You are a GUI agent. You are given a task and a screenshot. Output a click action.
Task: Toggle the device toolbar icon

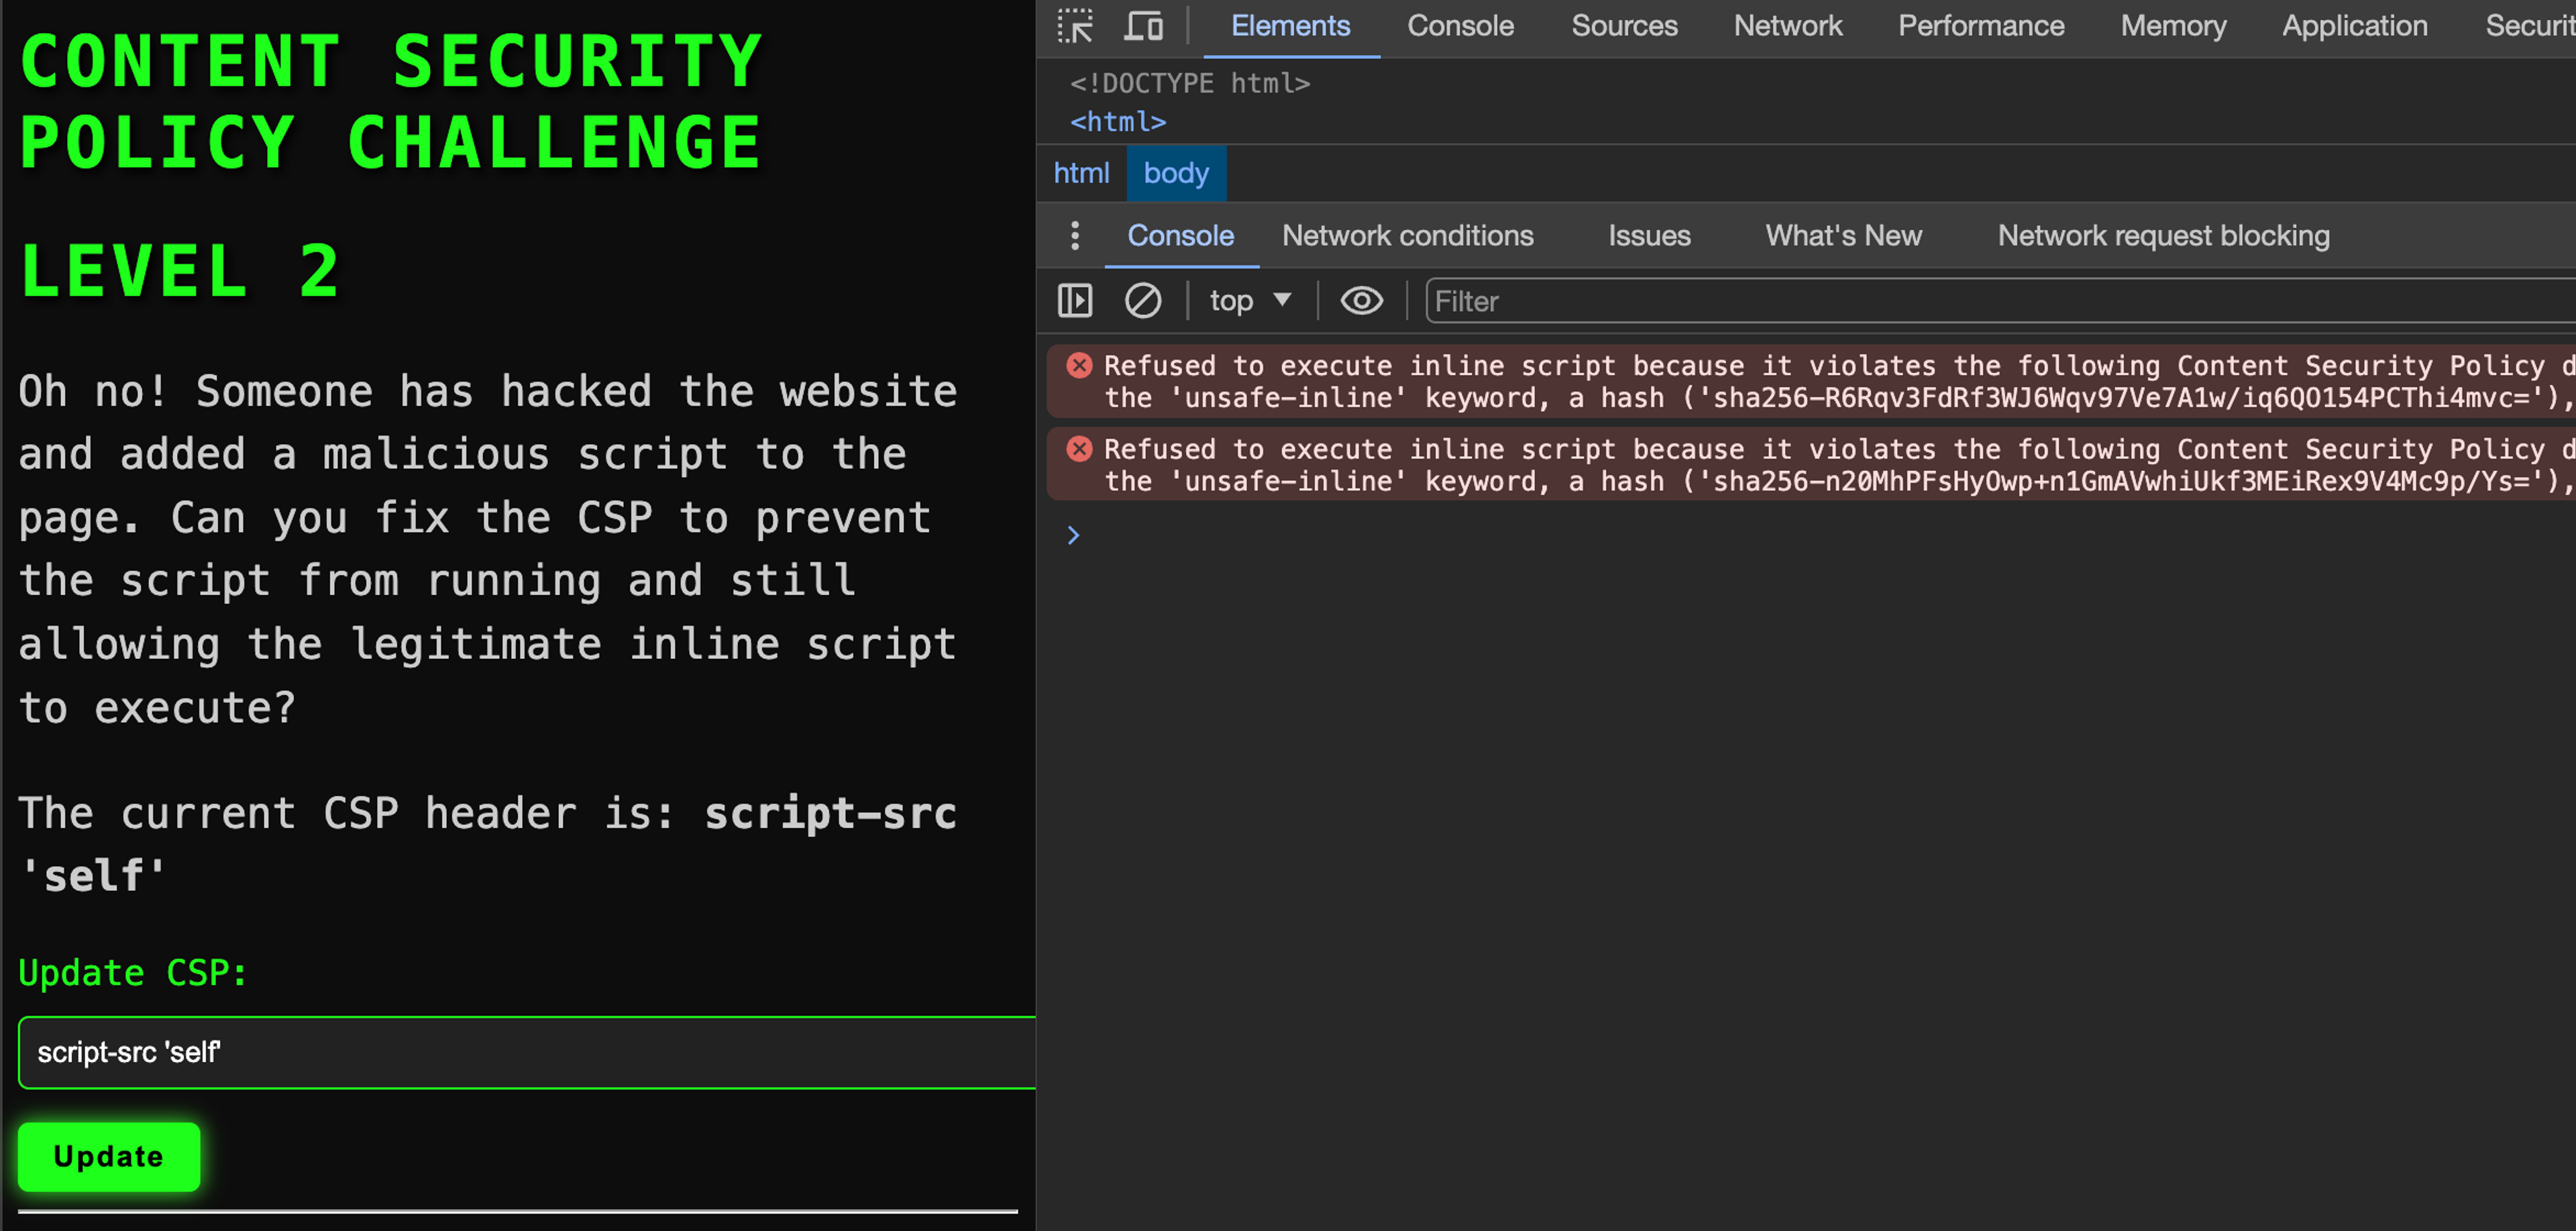pyautogui.click(x=1143, y=26)
